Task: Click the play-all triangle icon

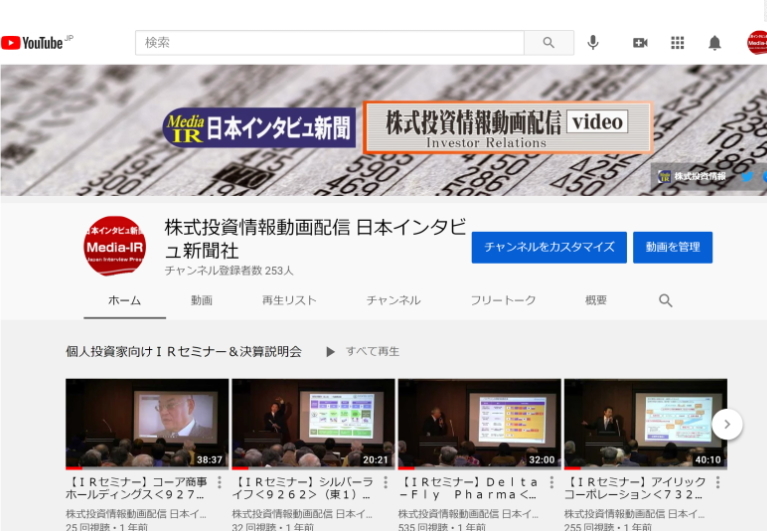Action: [x=331, y=352]
